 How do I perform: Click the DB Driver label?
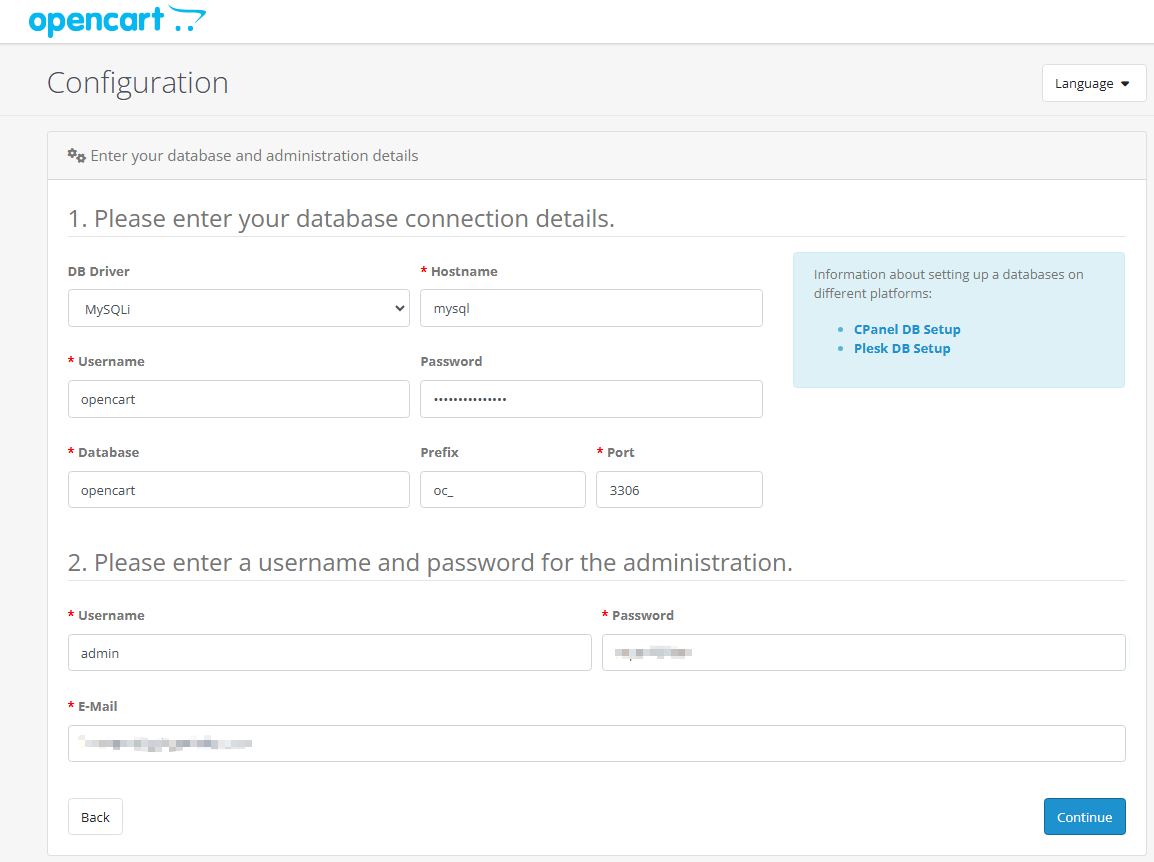[x=99, y=271]
